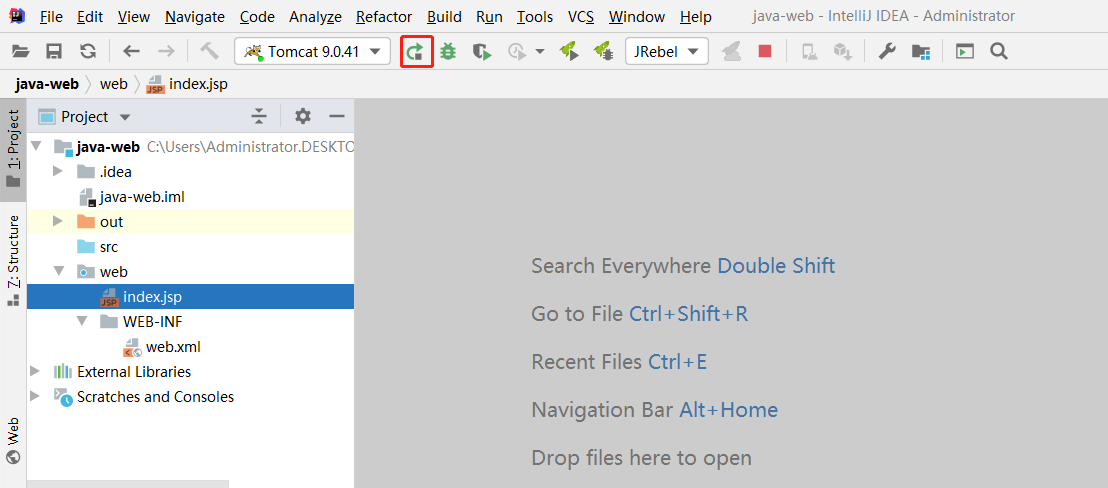The width and height of the screenshot is (1108, 488).
Task: Run with Coverage shield icon
Action: tap(482, 51)
